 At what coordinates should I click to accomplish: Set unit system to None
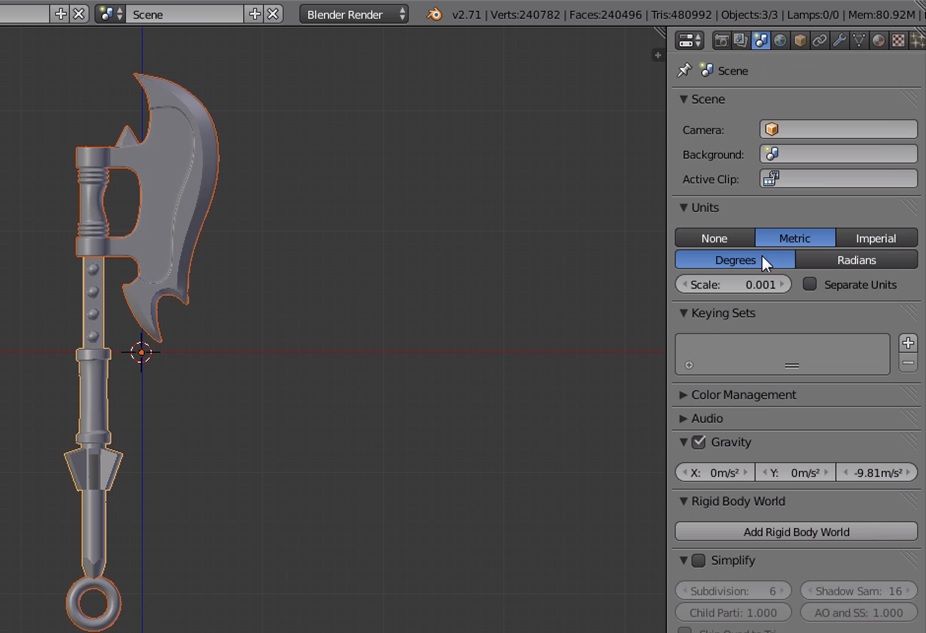coord(715,238)
